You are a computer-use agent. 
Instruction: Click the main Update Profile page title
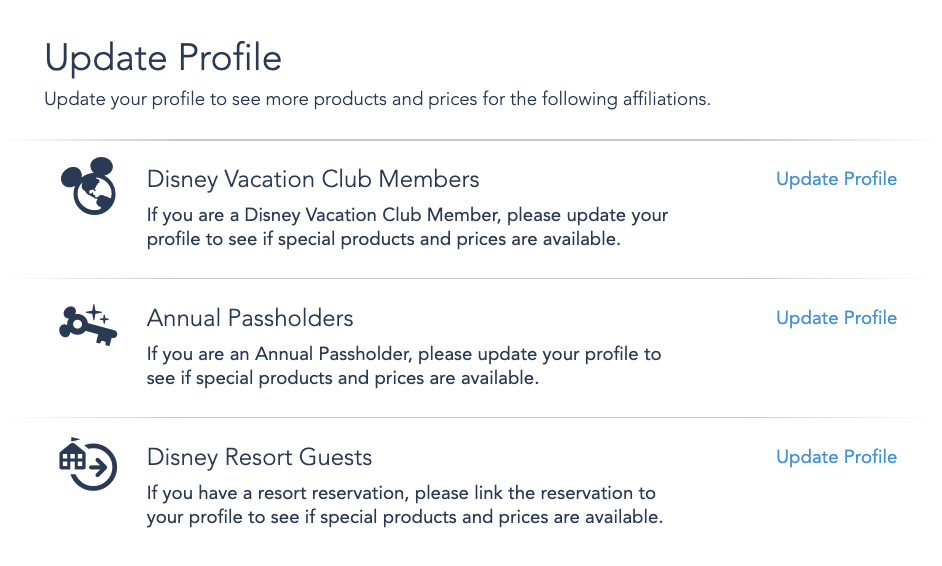point(163,58)
